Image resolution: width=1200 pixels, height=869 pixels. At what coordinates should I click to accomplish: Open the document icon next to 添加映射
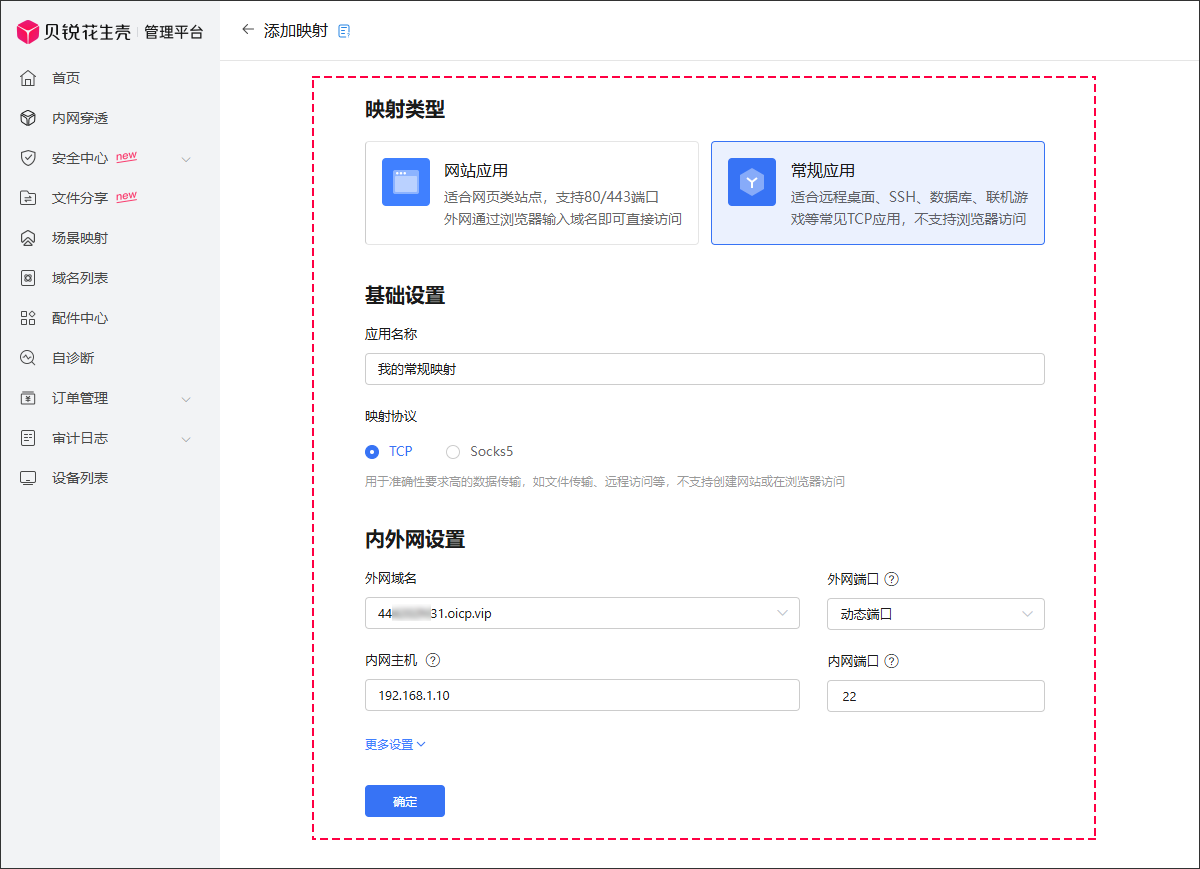pyautogui.click(x=344, y=31)
